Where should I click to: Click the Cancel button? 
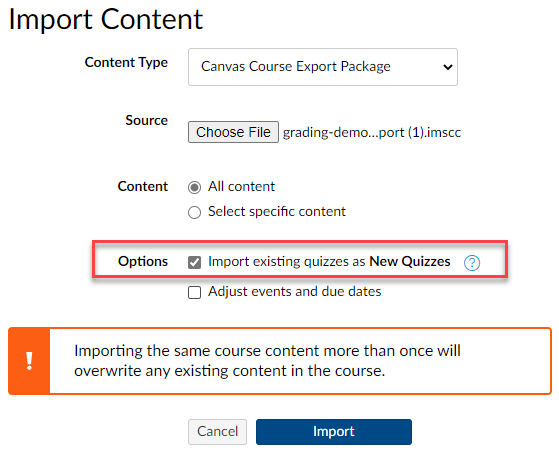(217, 432)
